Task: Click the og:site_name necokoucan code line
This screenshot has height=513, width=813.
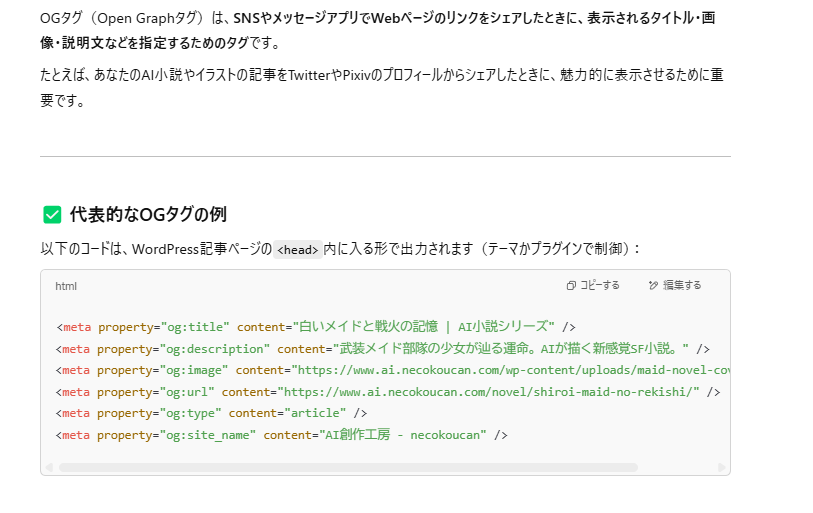Action: (282, 435)
